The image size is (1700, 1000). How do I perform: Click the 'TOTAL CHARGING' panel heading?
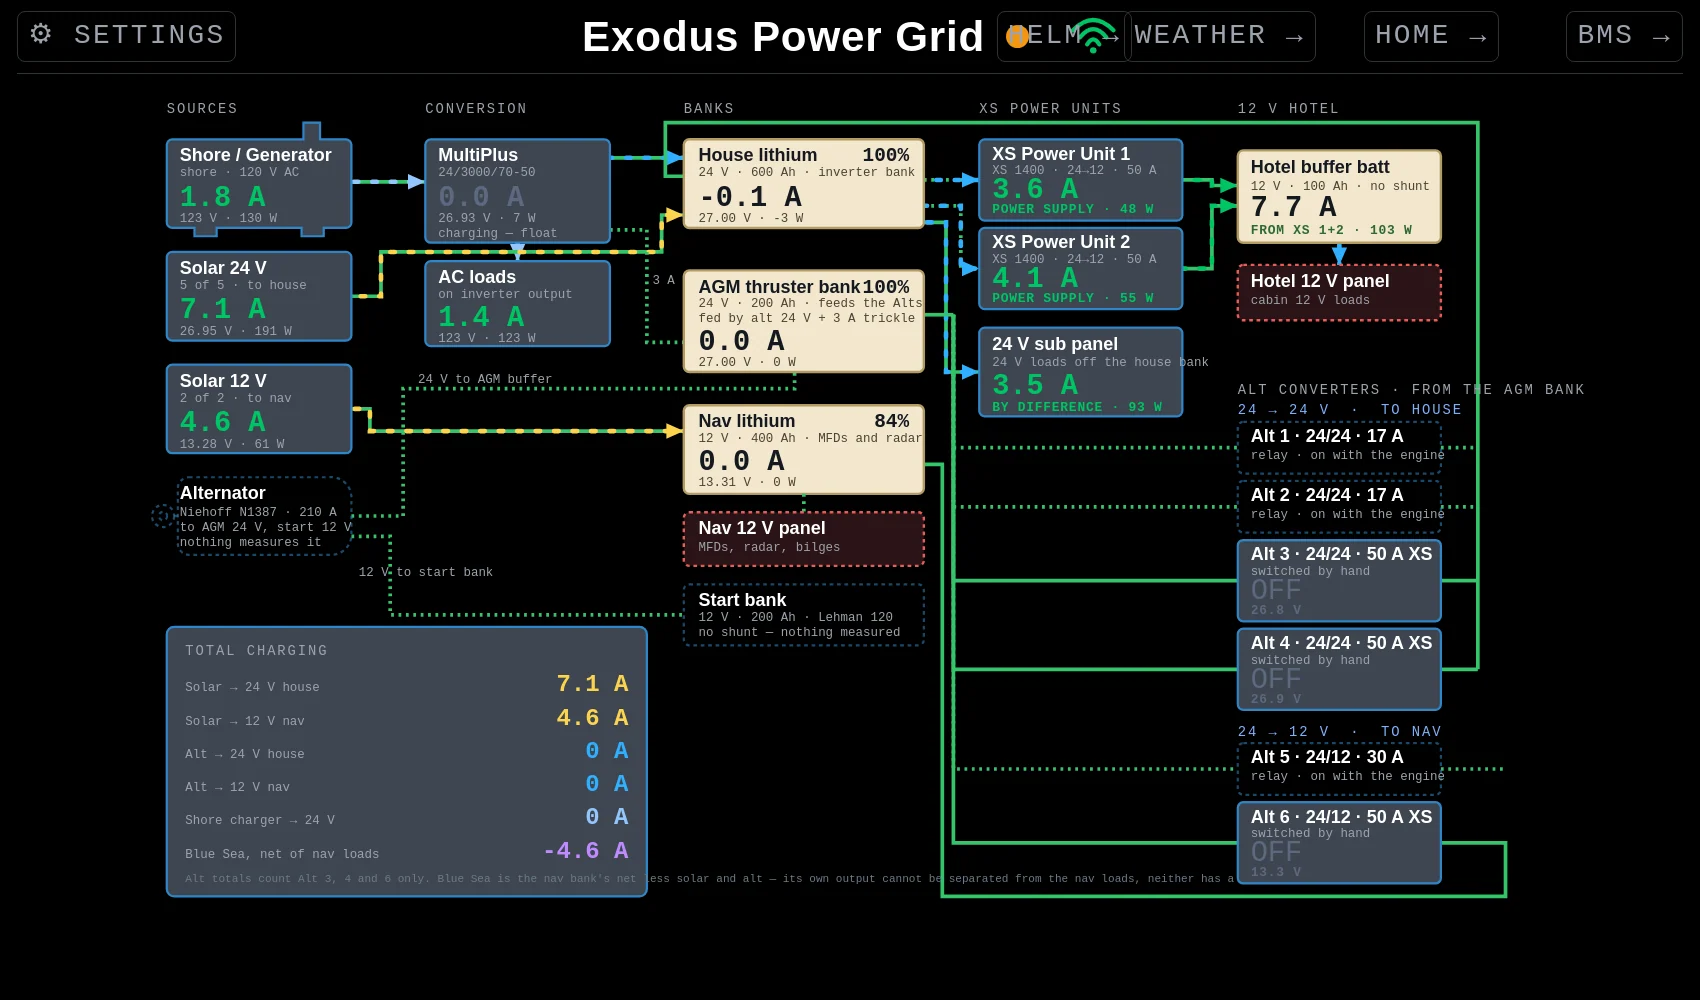256,651
